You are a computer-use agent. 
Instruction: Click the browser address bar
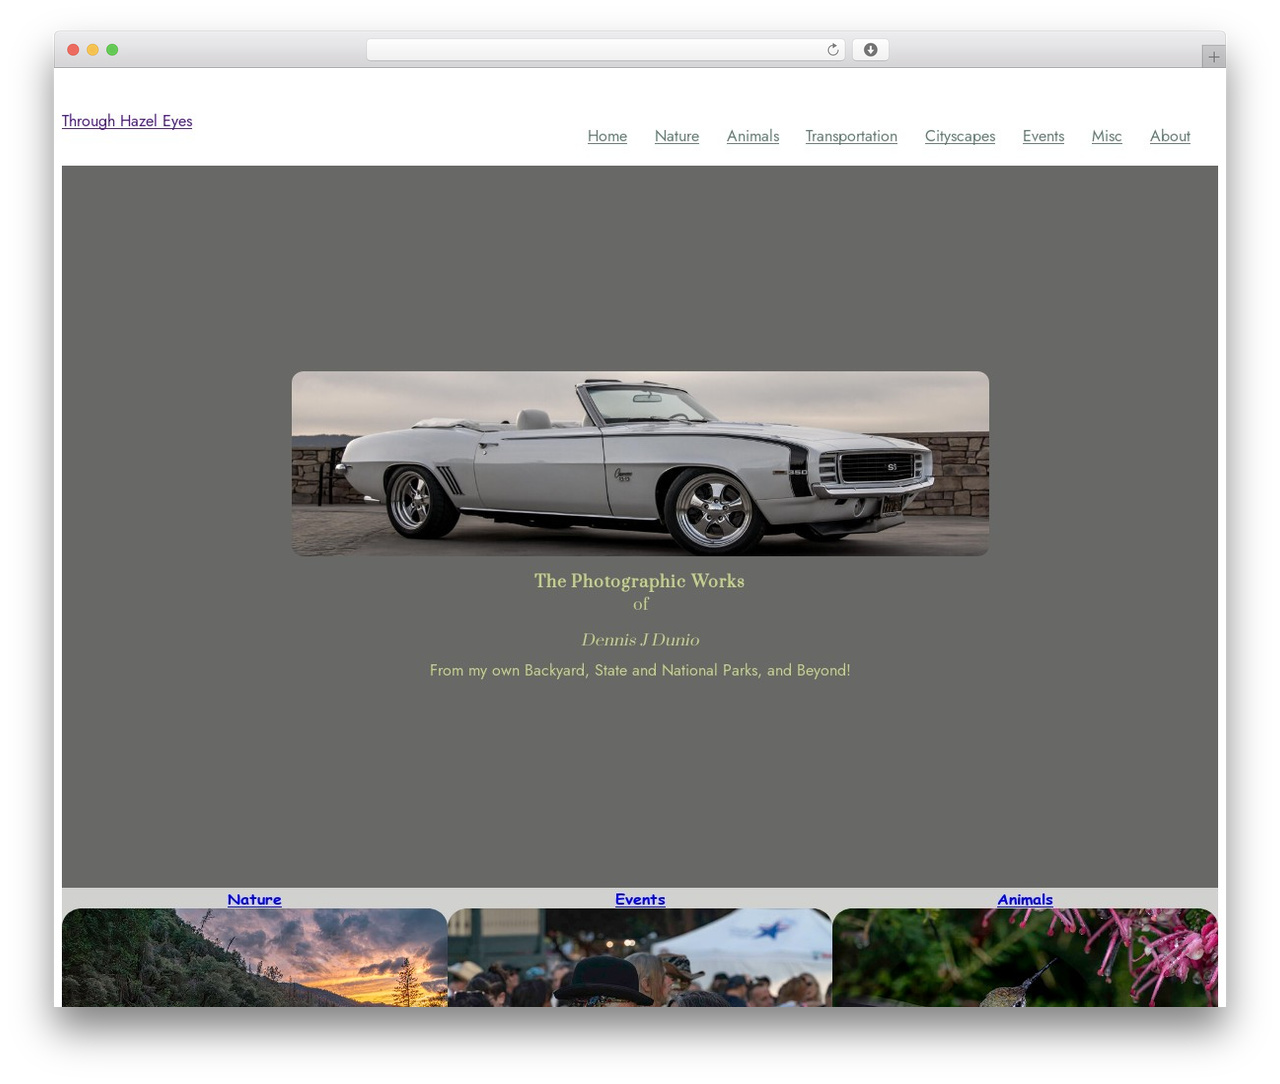[x=605, y=50]
